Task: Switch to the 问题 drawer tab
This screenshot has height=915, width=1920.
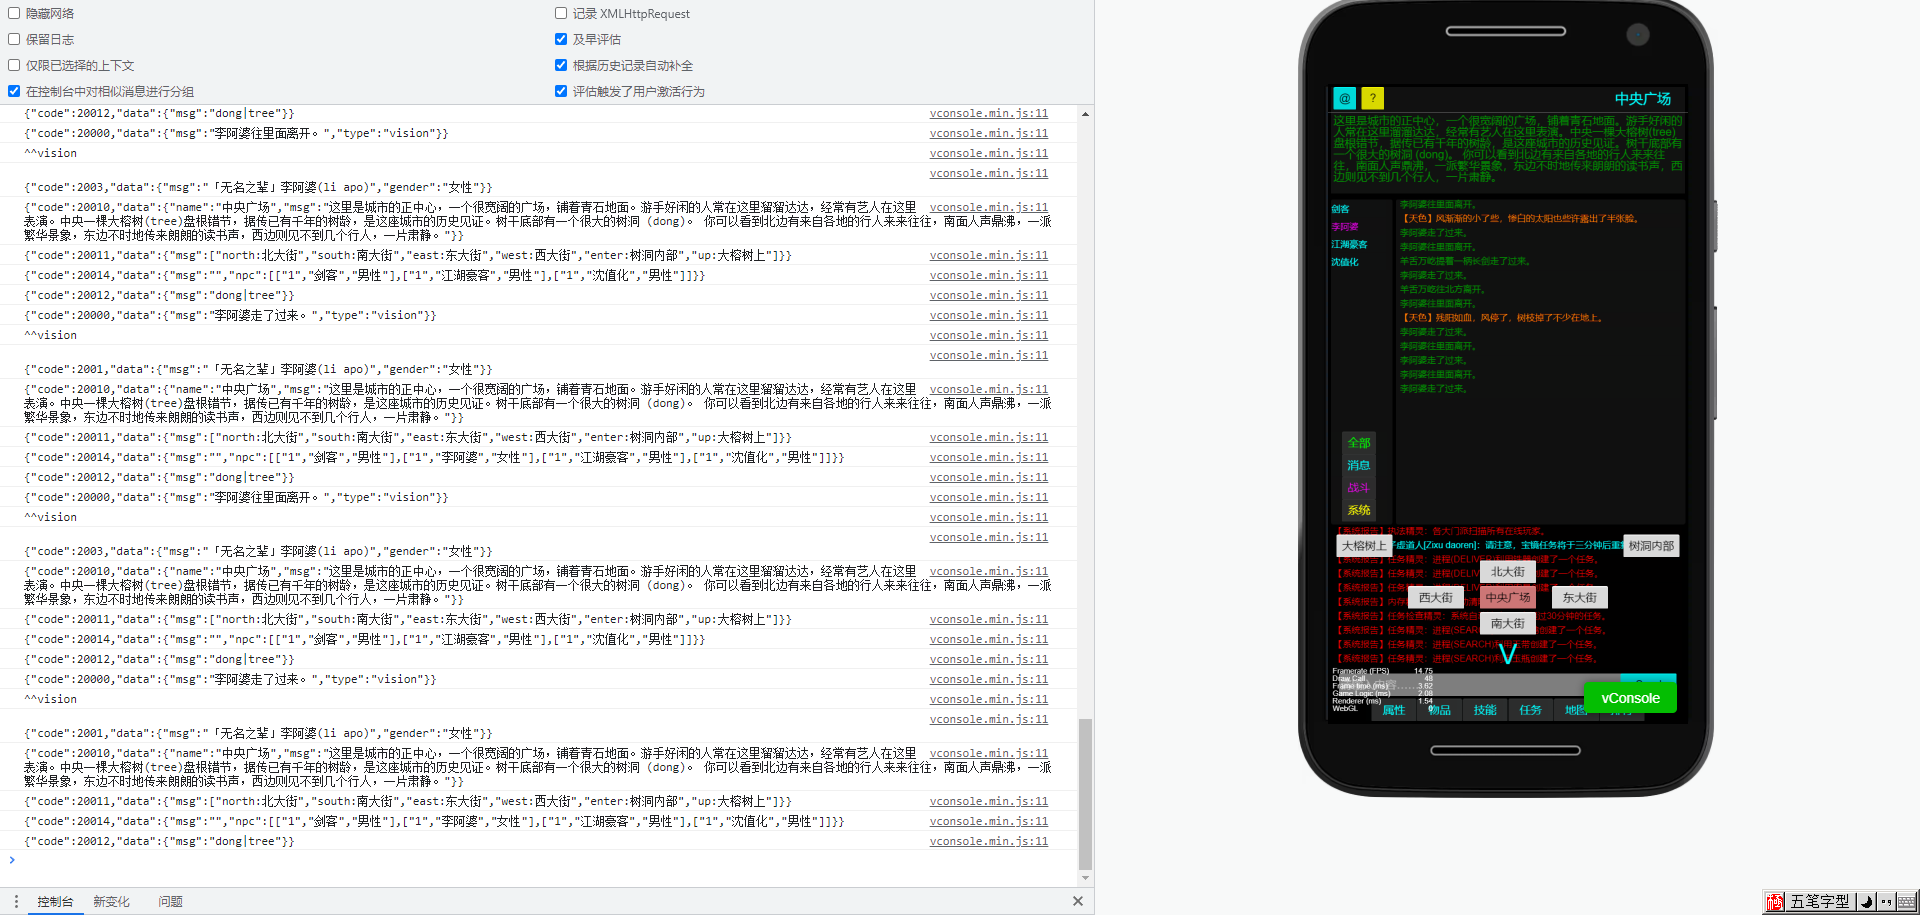Action: click(x=170, y=901)
